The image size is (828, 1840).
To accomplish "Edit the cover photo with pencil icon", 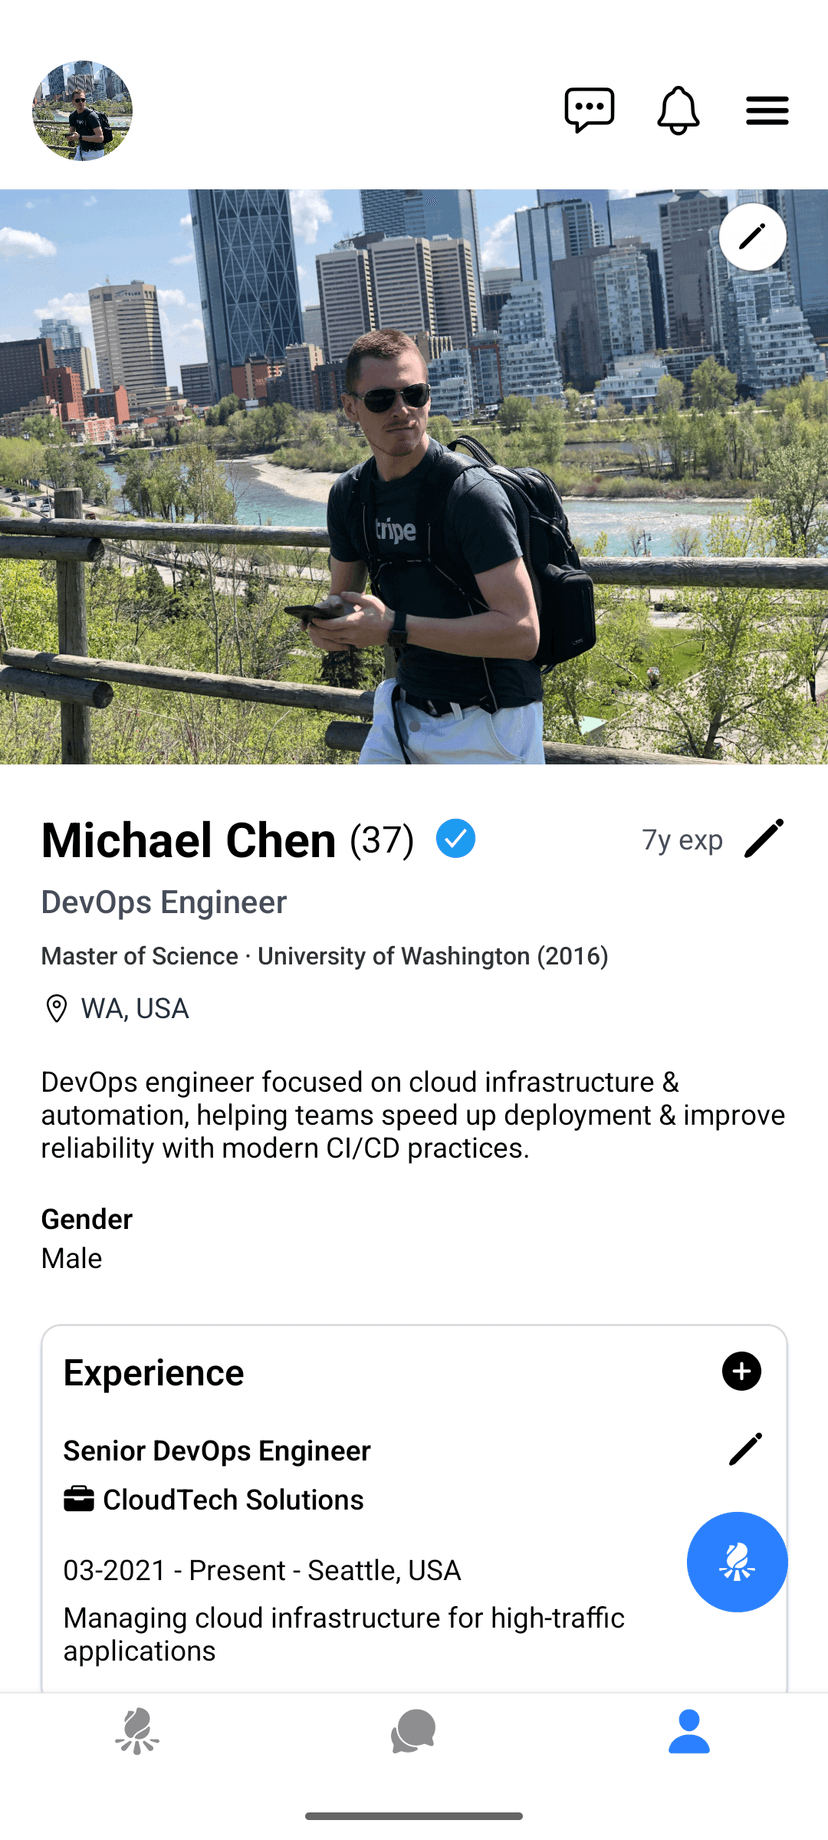I will point(752,237).
